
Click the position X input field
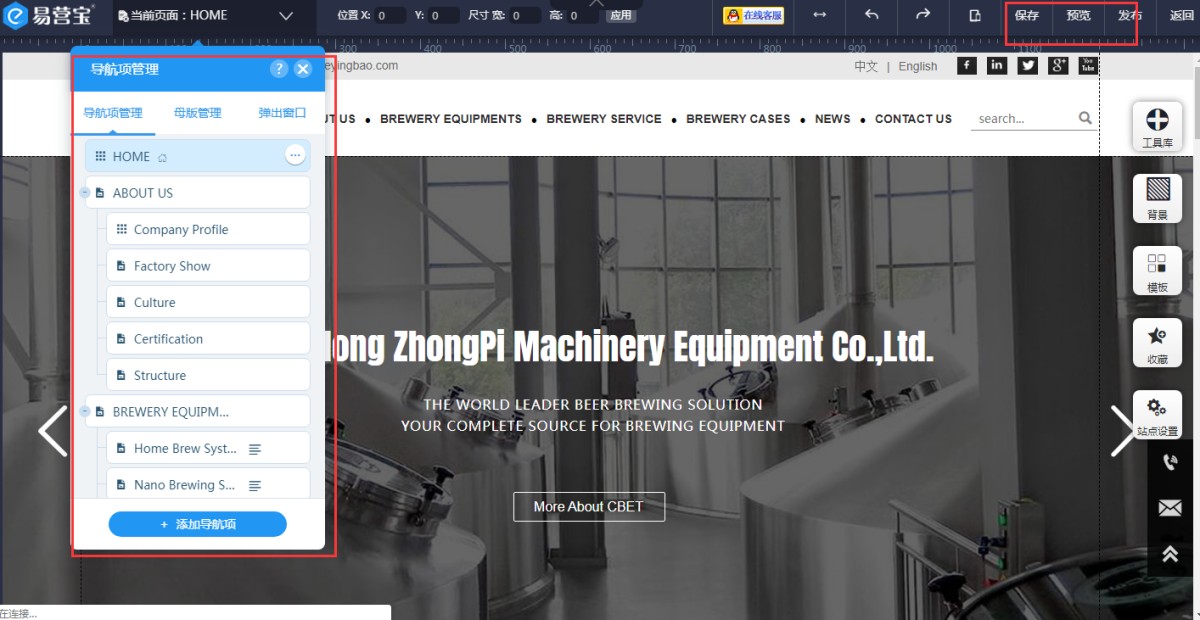pyautogui.click(x=390, y=16)
